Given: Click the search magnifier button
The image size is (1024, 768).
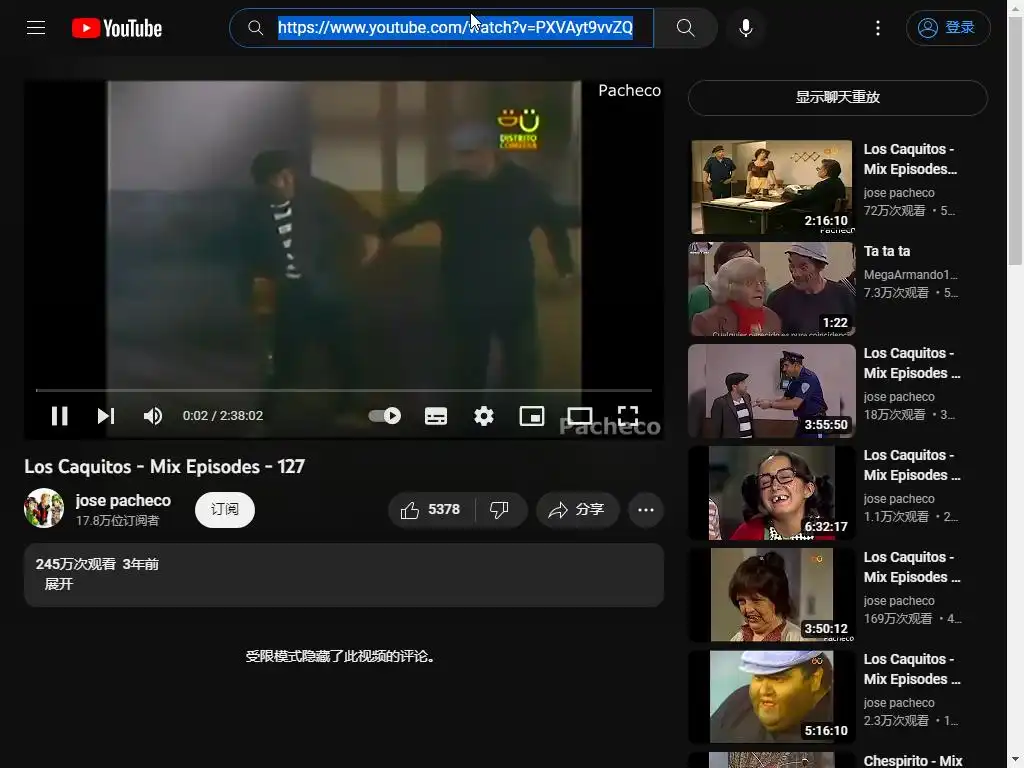Looking at the screenshot, I should [685, 27].
